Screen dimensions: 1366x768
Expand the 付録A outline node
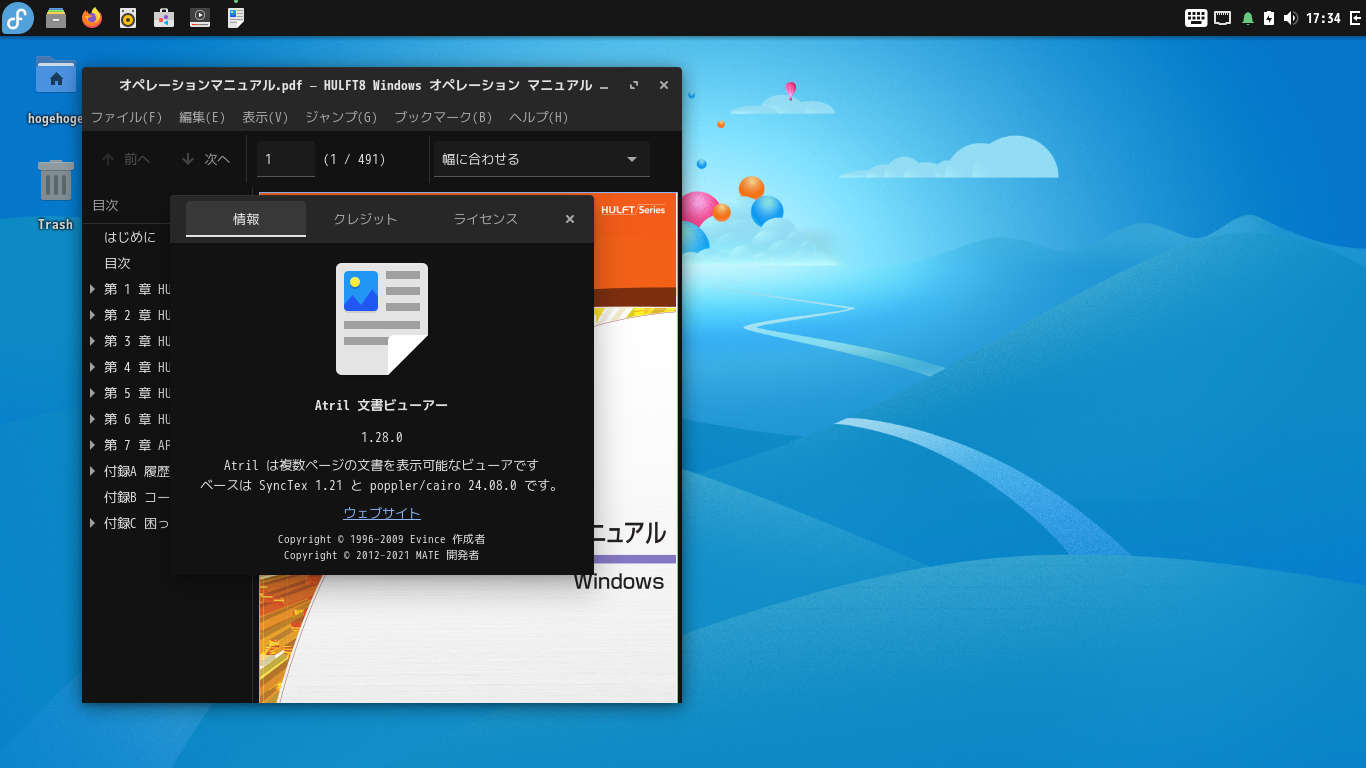93,471
